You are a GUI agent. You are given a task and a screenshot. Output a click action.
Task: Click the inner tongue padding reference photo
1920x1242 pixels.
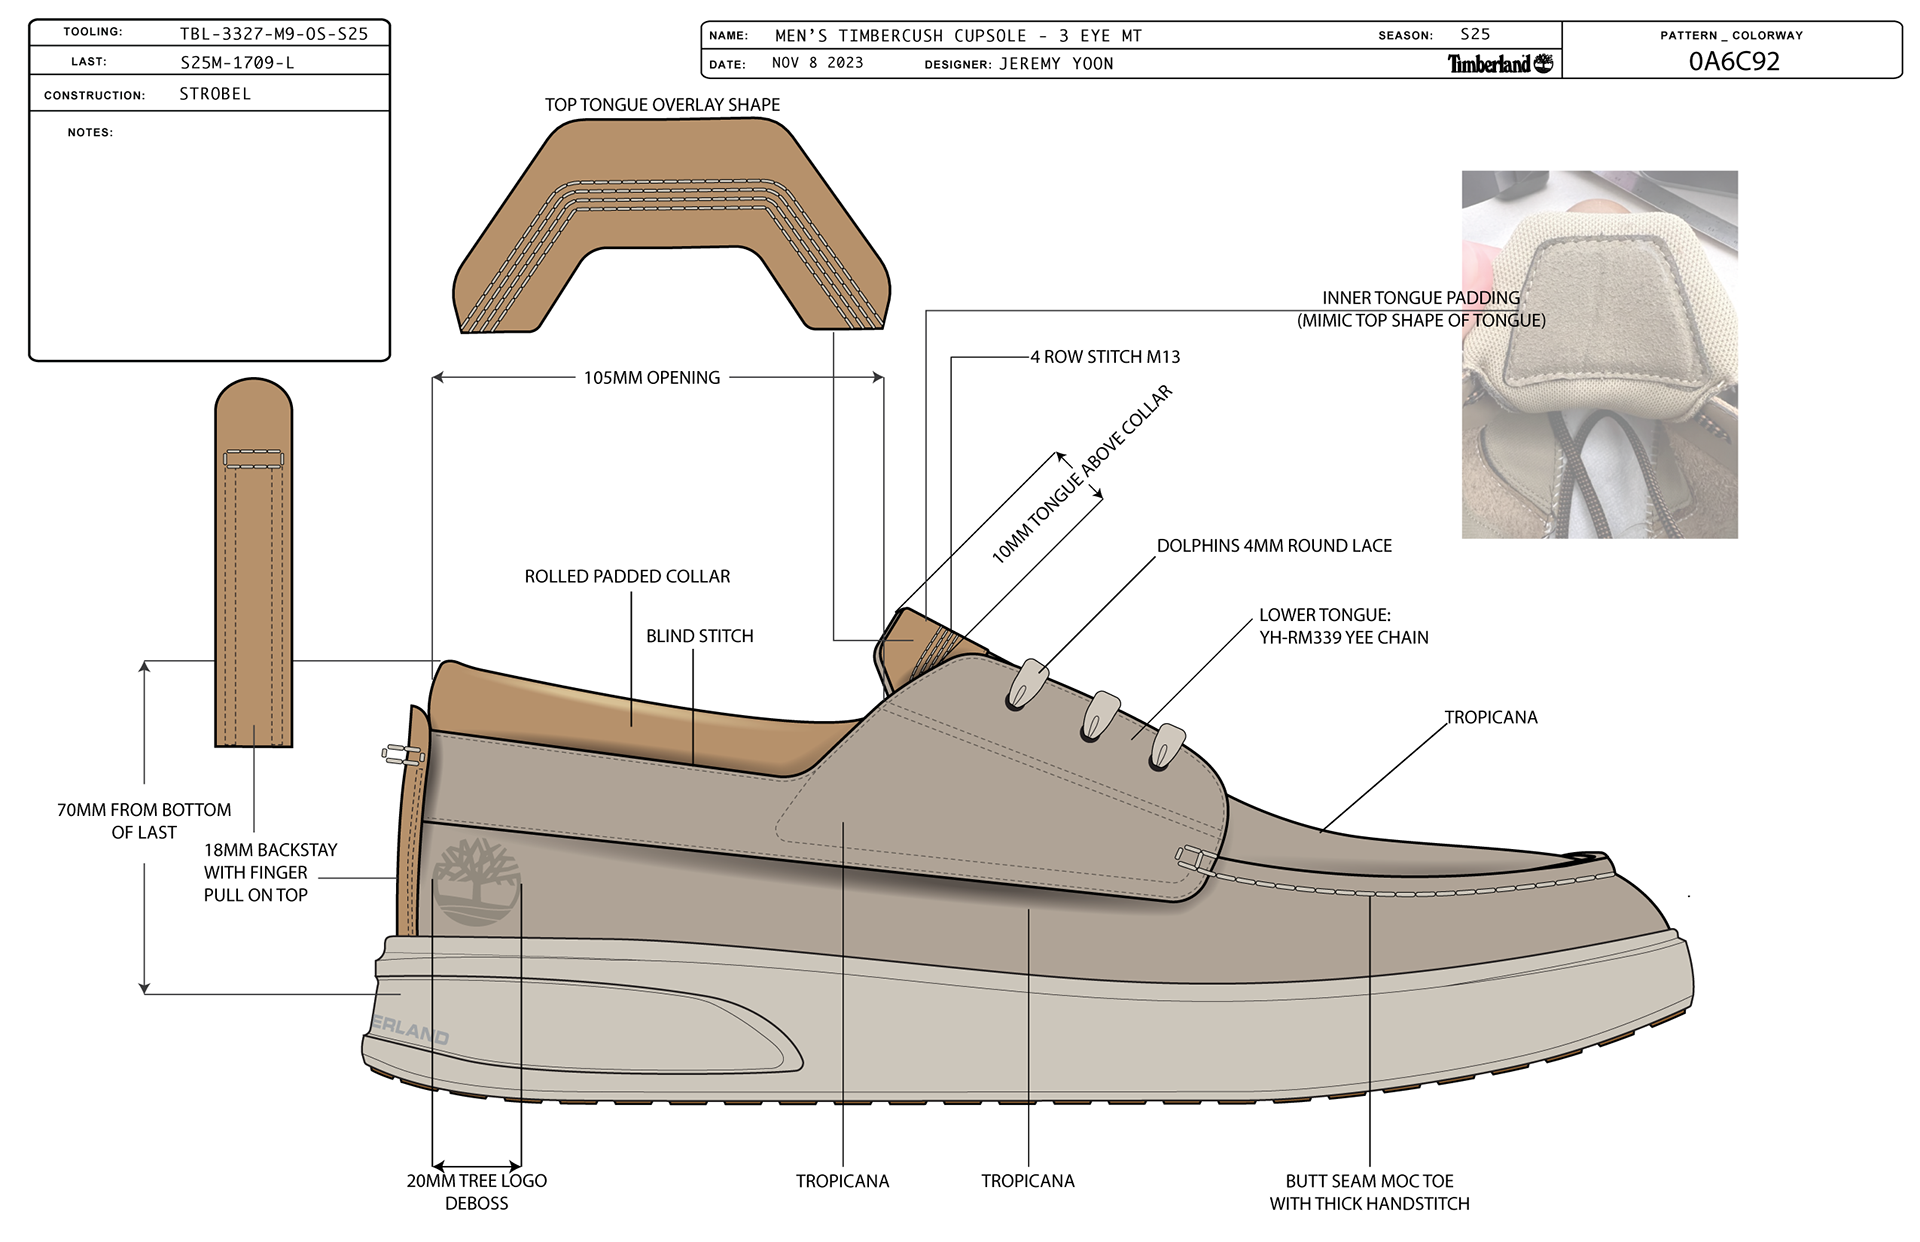1599,354
